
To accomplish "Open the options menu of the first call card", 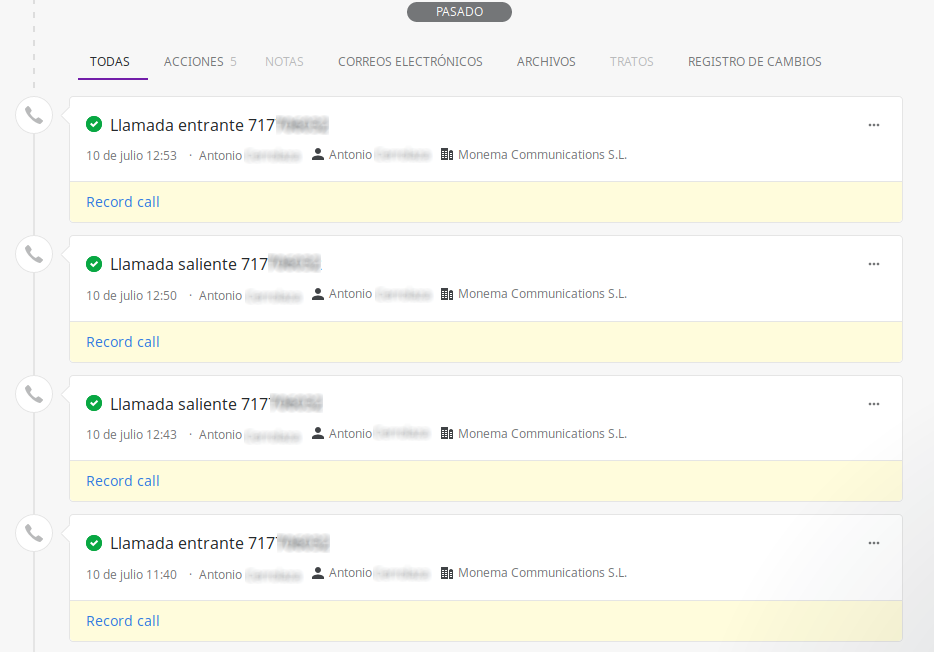I will (x=873, y=124).
